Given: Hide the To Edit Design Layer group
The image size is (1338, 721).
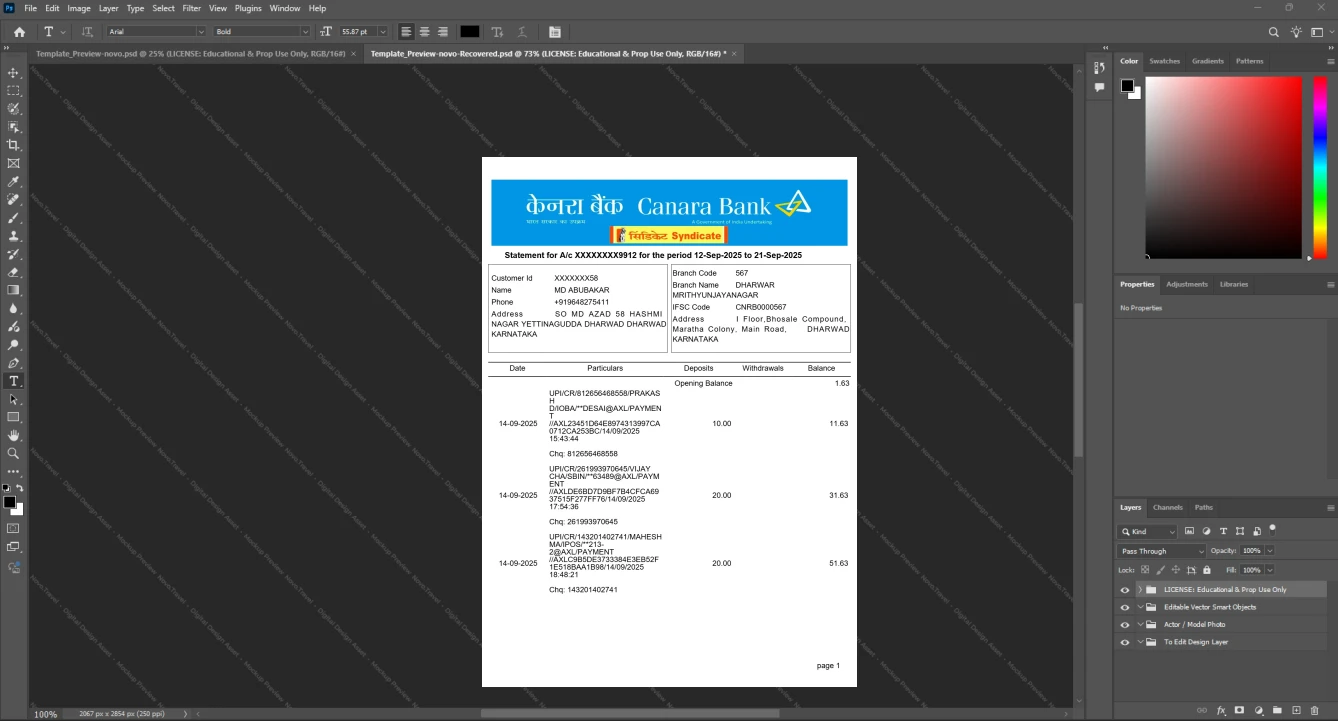Looking at the screenshot, I should [x=1125, y=642].
